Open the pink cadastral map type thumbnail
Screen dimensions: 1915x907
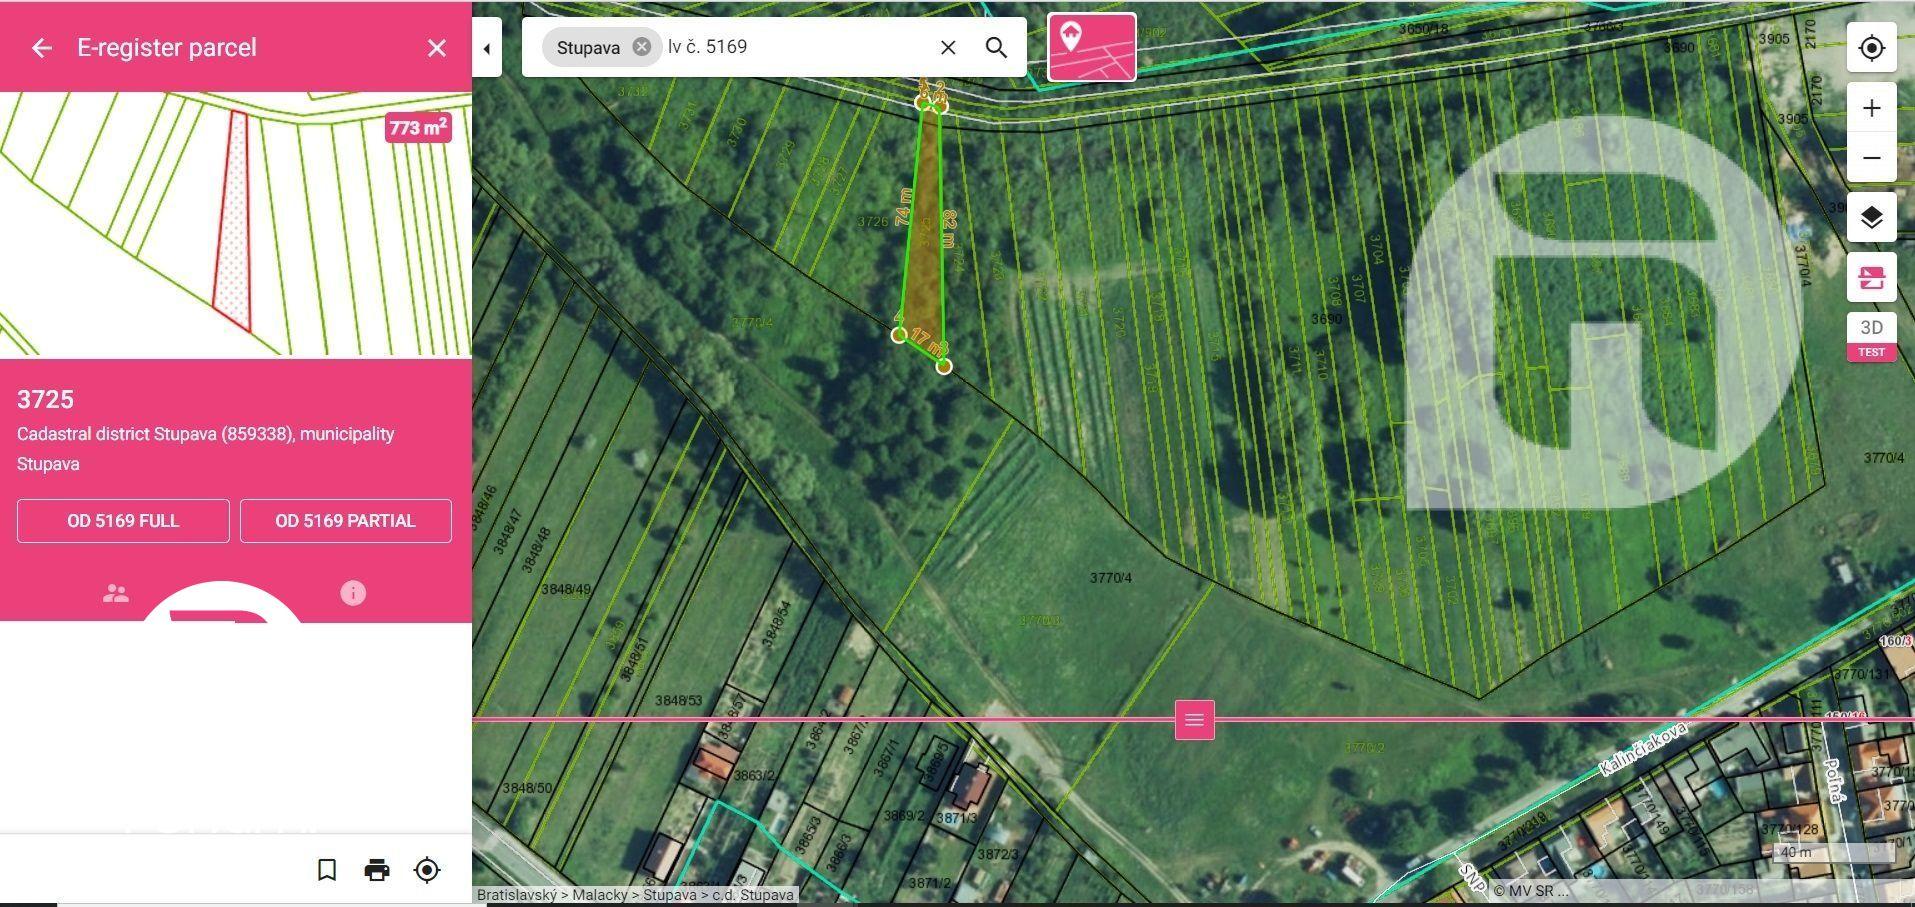(x=1091, y=47)
